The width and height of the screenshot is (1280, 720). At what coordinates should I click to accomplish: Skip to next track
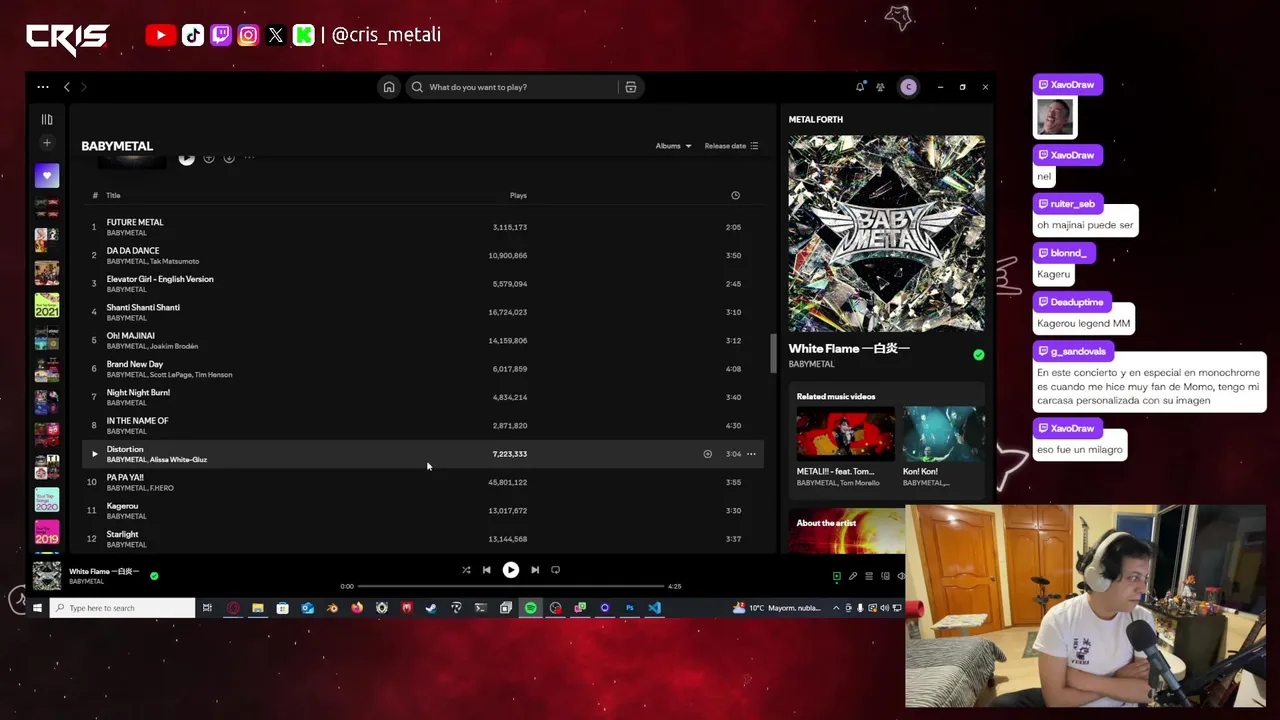tap(535, 570)
